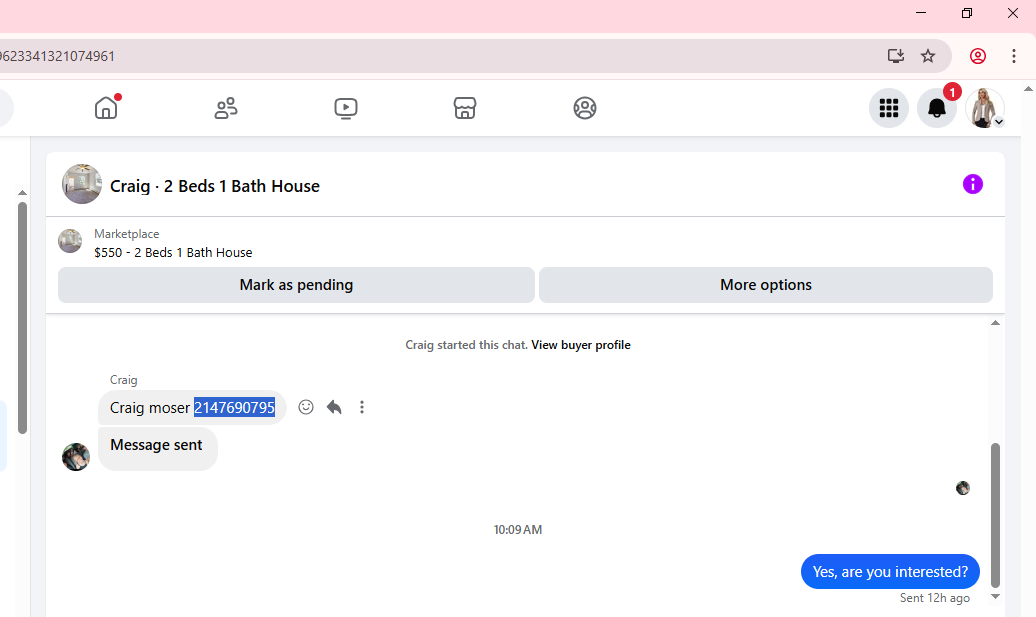Open the Facebook Home feed icon
The image size is (1036, 617).
(x=106, y=108)
